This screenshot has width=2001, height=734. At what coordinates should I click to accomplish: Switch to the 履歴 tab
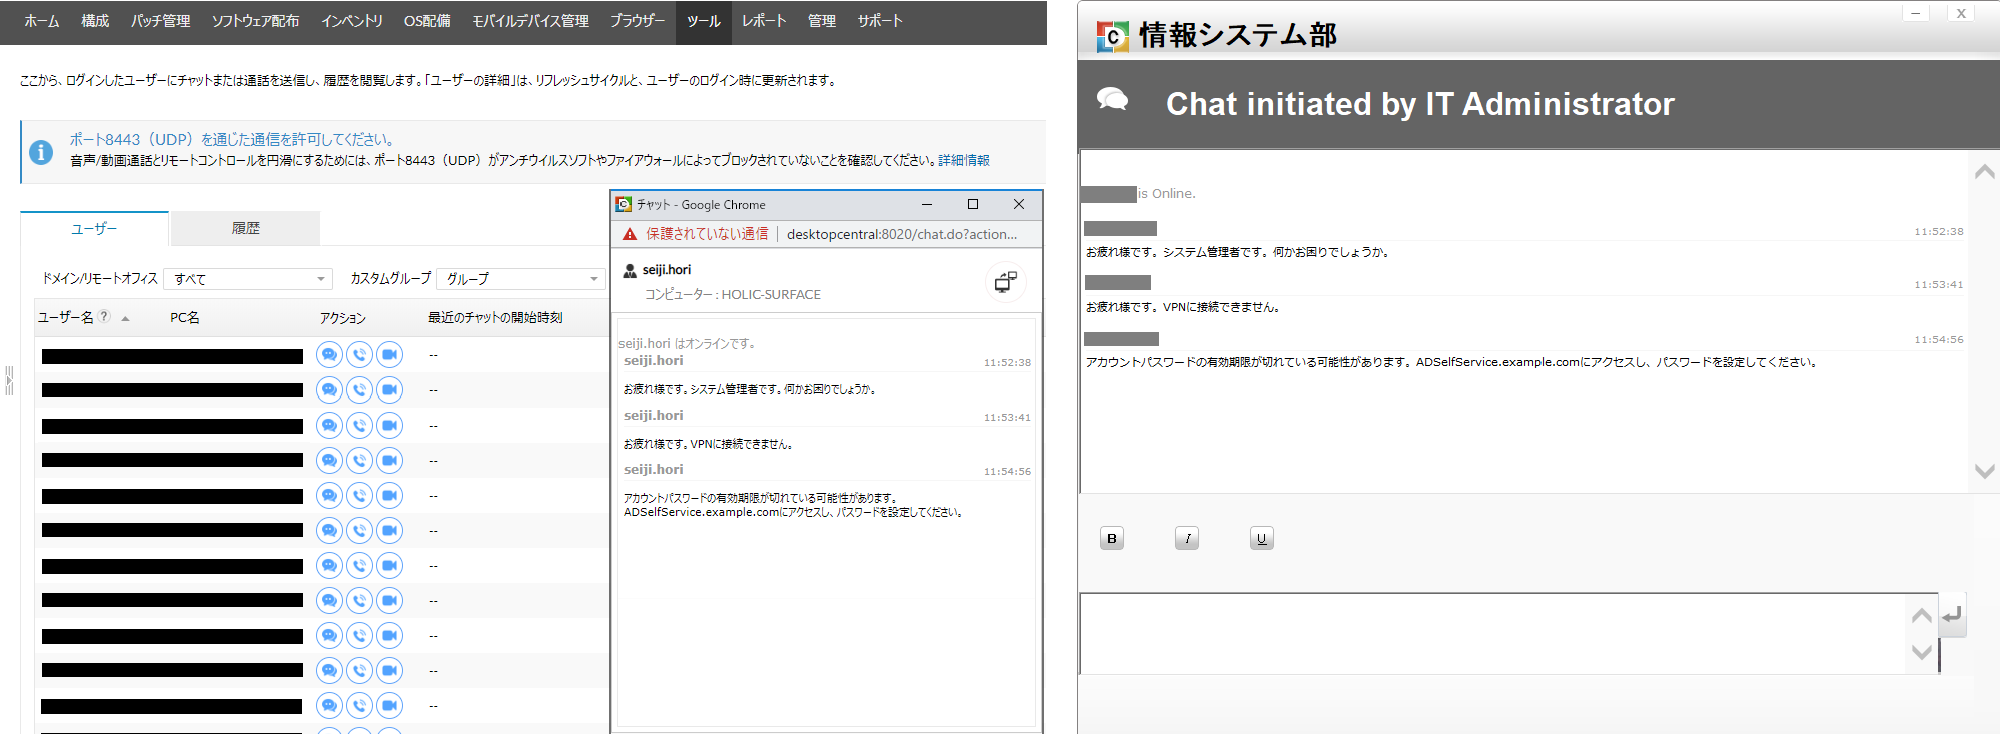[x=245, y=228]
